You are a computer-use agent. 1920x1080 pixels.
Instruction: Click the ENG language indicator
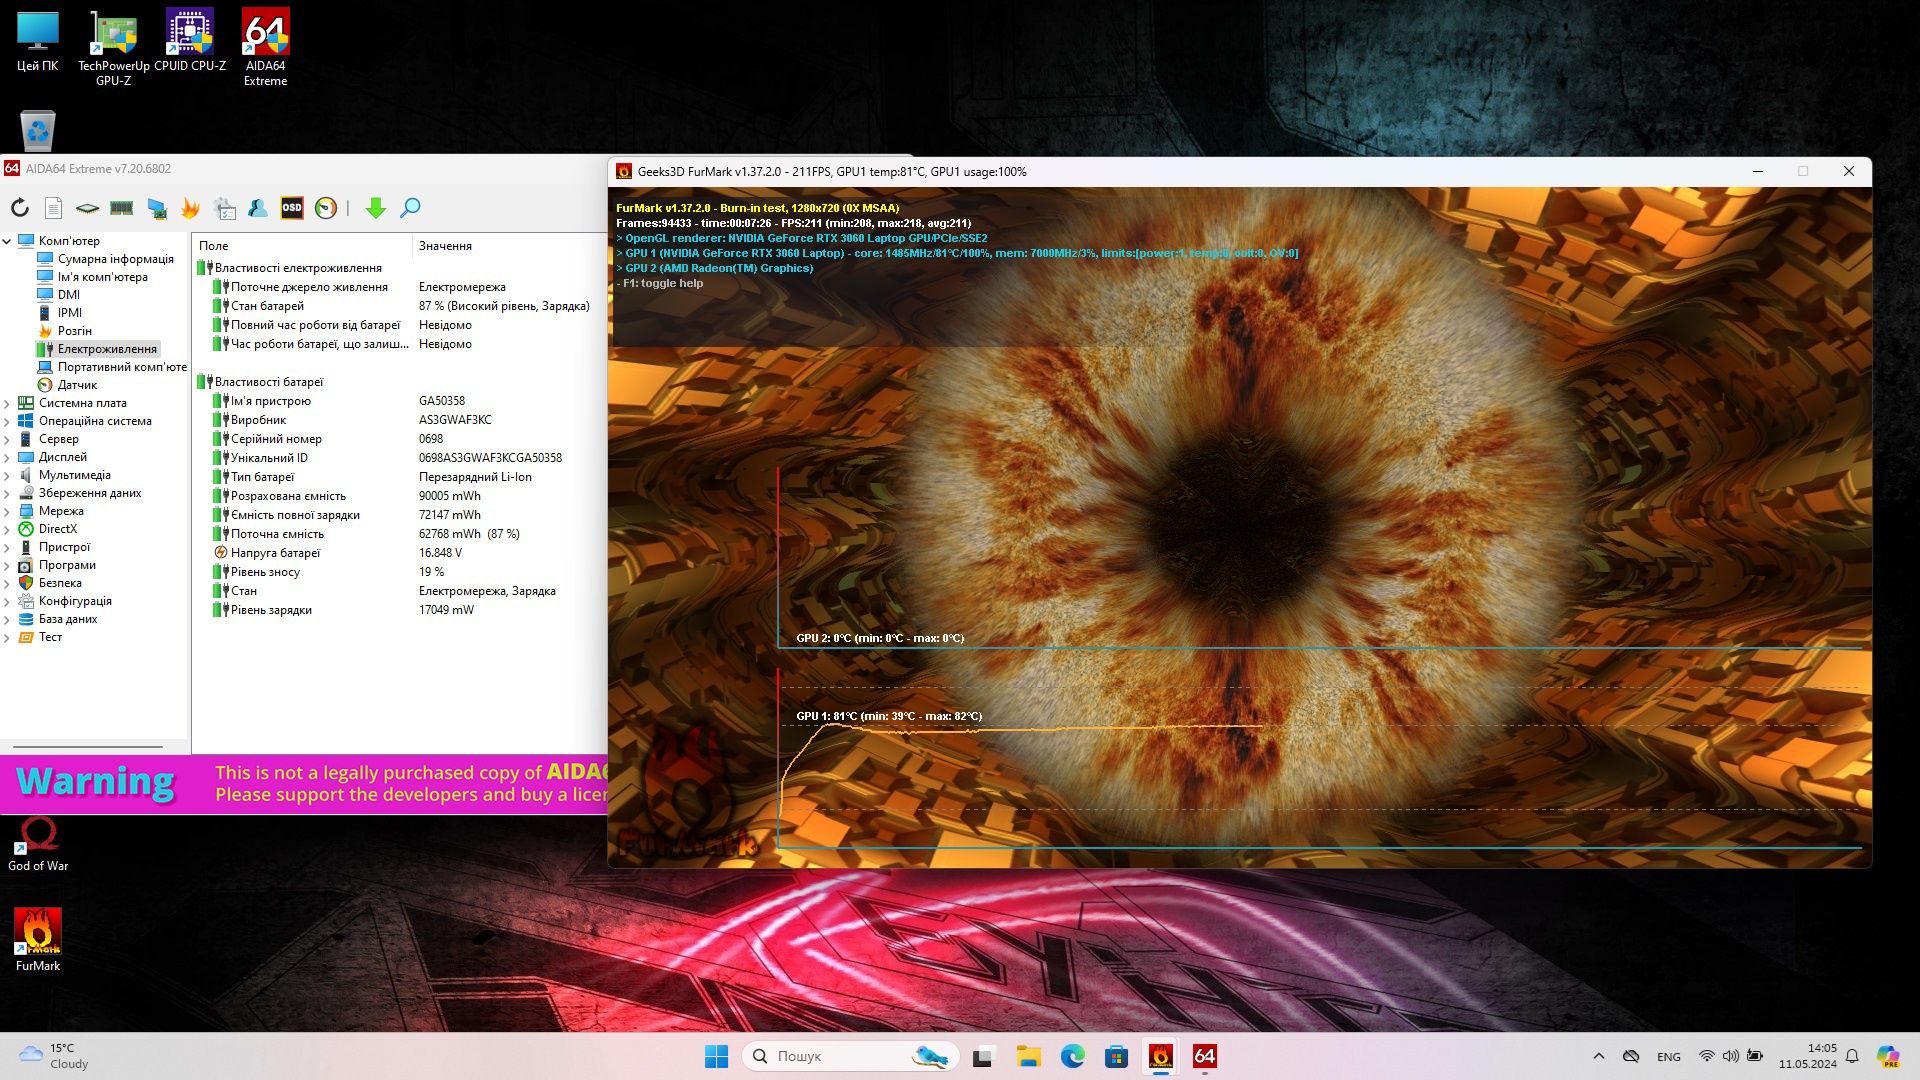coord(1668,1056)
